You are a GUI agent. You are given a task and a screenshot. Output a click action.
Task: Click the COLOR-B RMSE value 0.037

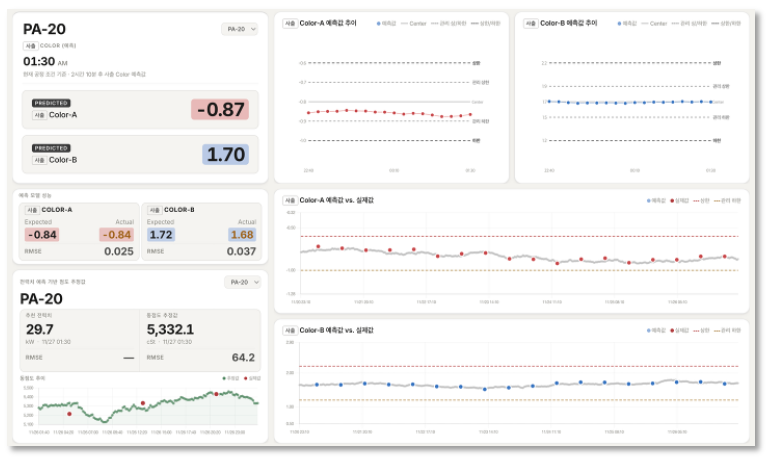241,251
